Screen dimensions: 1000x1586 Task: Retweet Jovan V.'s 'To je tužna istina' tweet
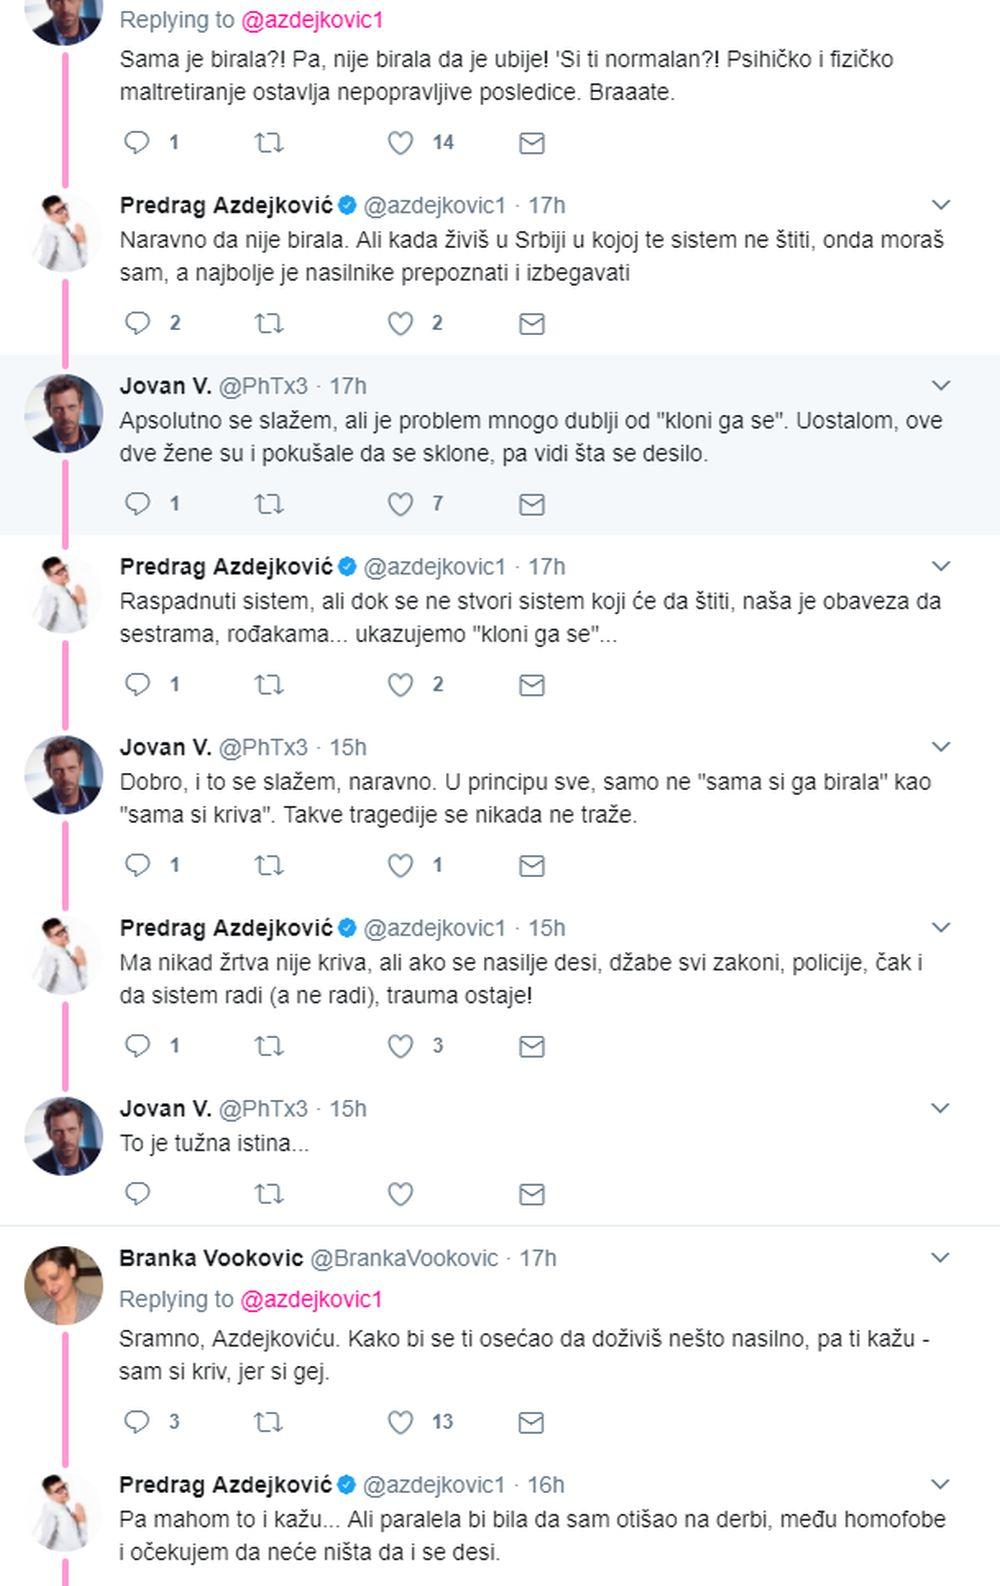[x=268, y=1194]
